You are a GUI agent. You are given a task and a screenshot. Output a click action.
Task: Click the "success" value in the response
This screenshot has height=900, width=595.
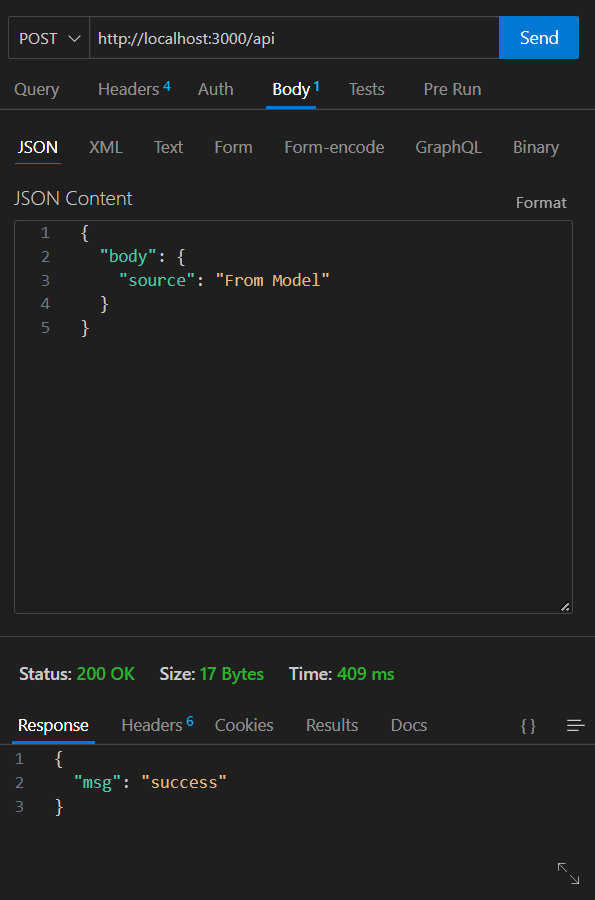click(x=184, y=782)
